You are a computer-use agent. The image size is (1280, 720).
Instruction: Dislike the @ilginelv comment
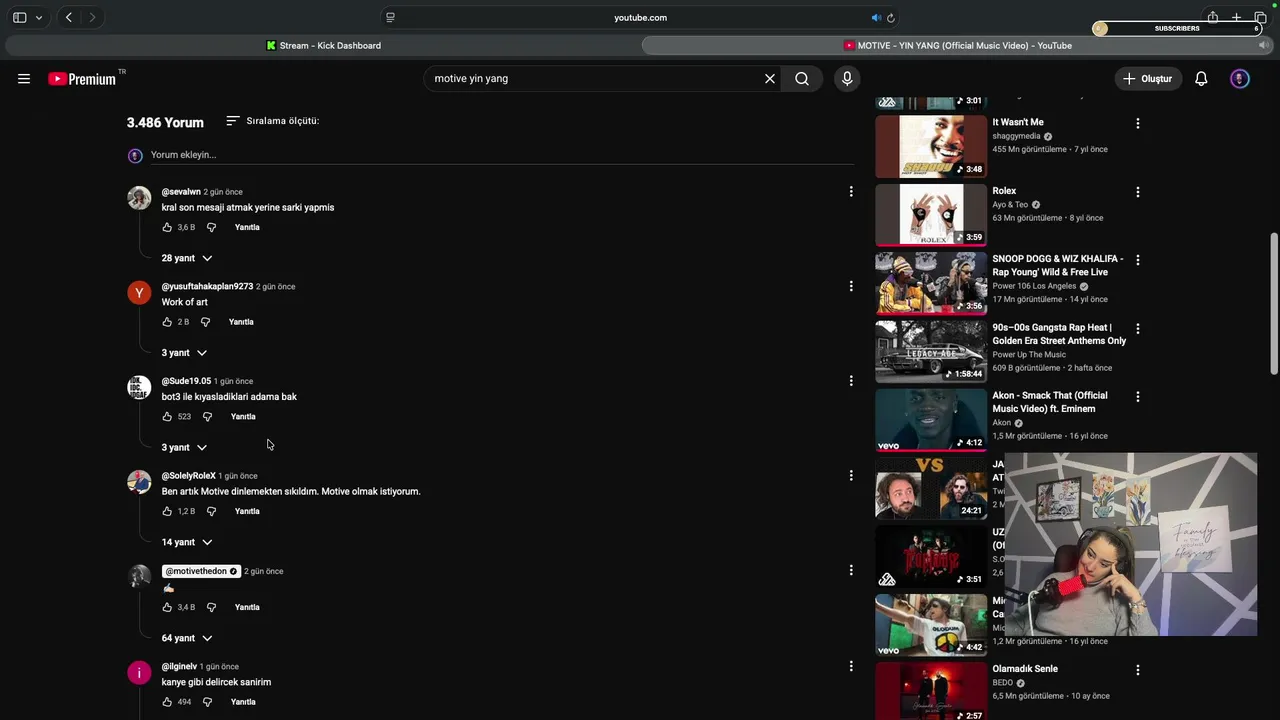pyautogui.click(x=207, y=702)
